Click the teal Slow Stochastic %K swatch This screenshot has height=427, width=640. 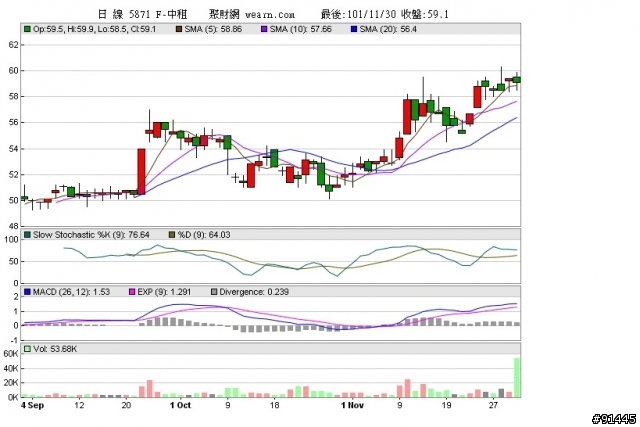click(27, 235)
